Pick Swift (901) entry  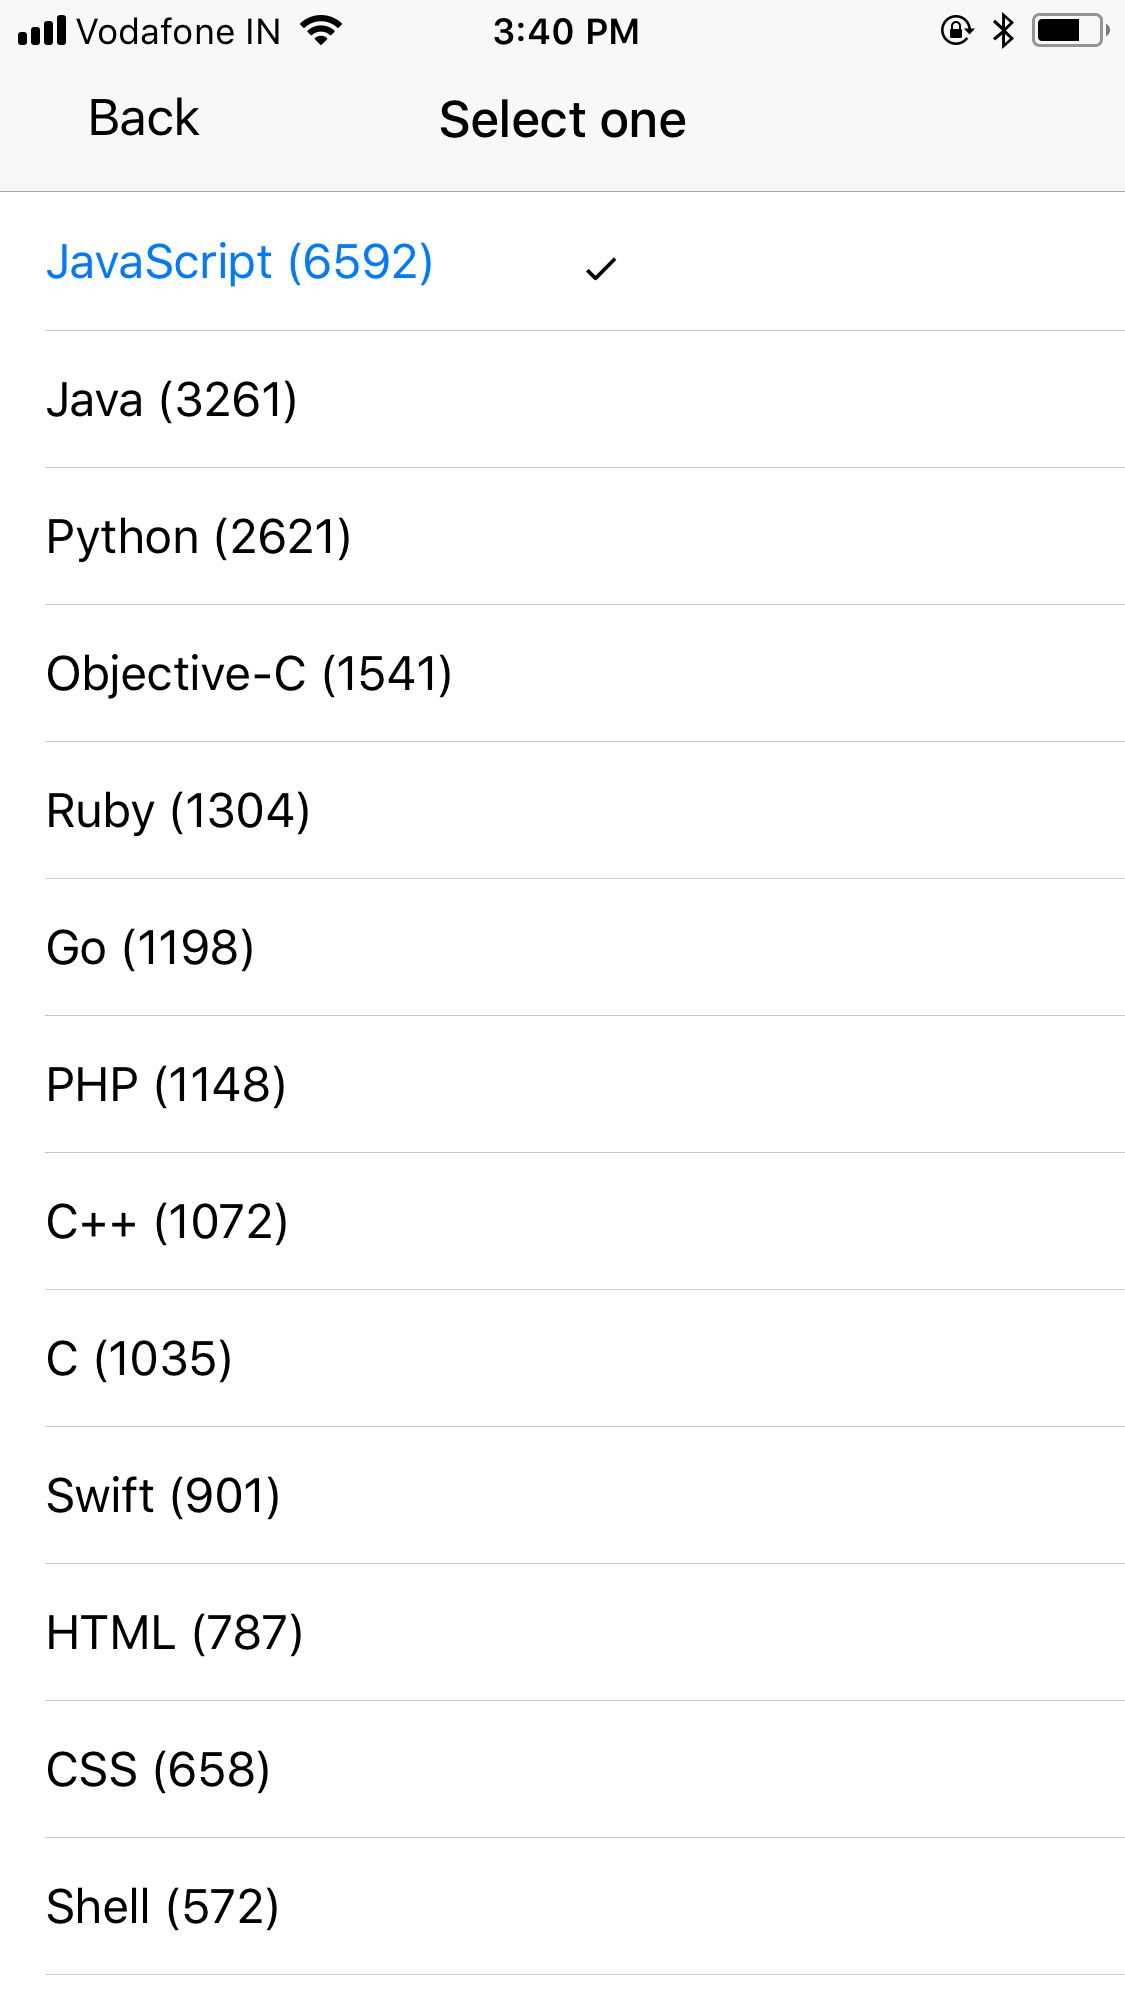click(163, 1496)
